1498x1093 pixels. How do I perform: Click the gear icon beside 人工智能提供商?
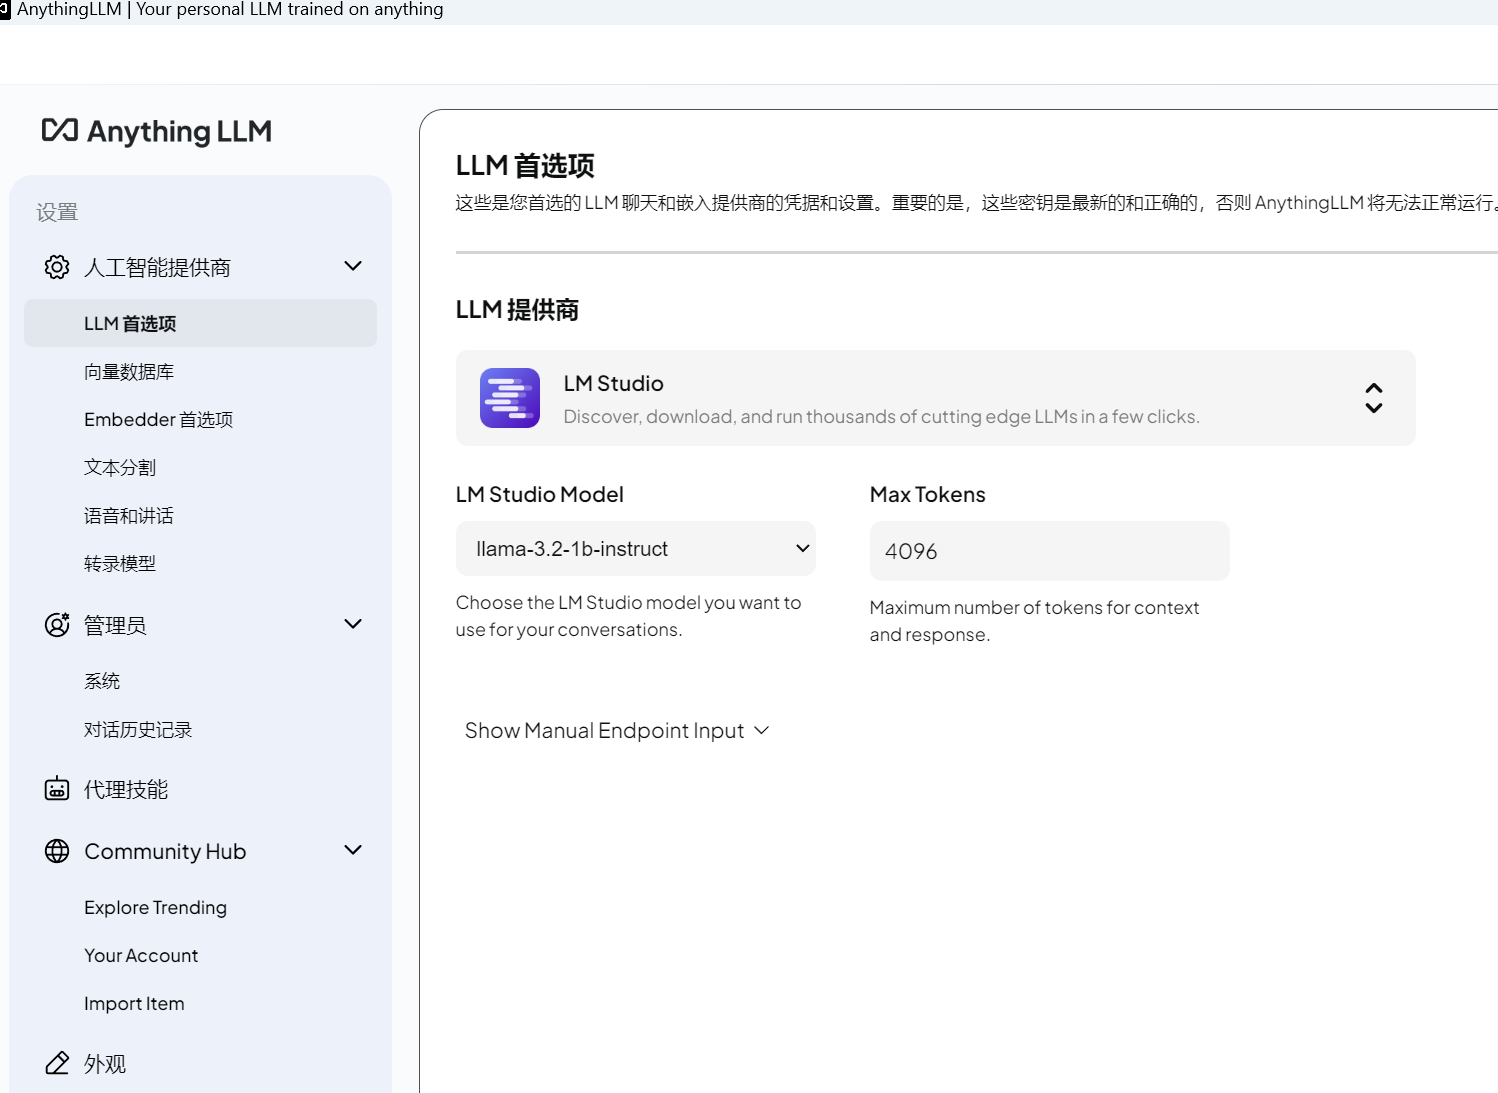[x=57, y=267]
